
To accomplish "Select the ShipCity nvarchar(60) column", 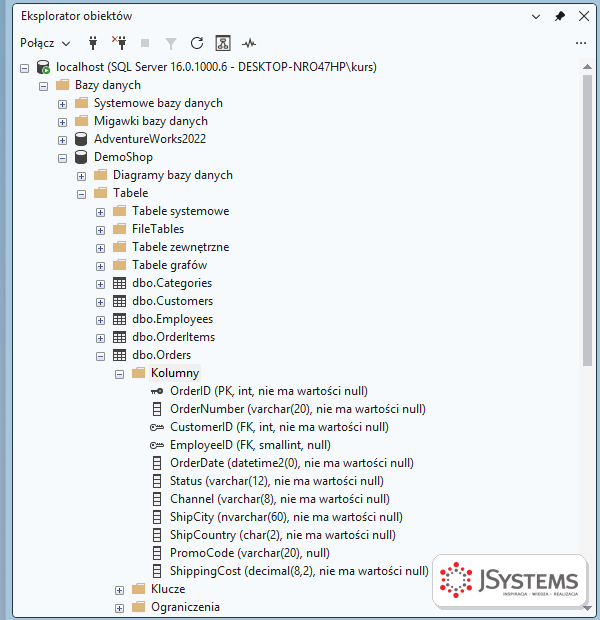I will (x=286, y=517).
